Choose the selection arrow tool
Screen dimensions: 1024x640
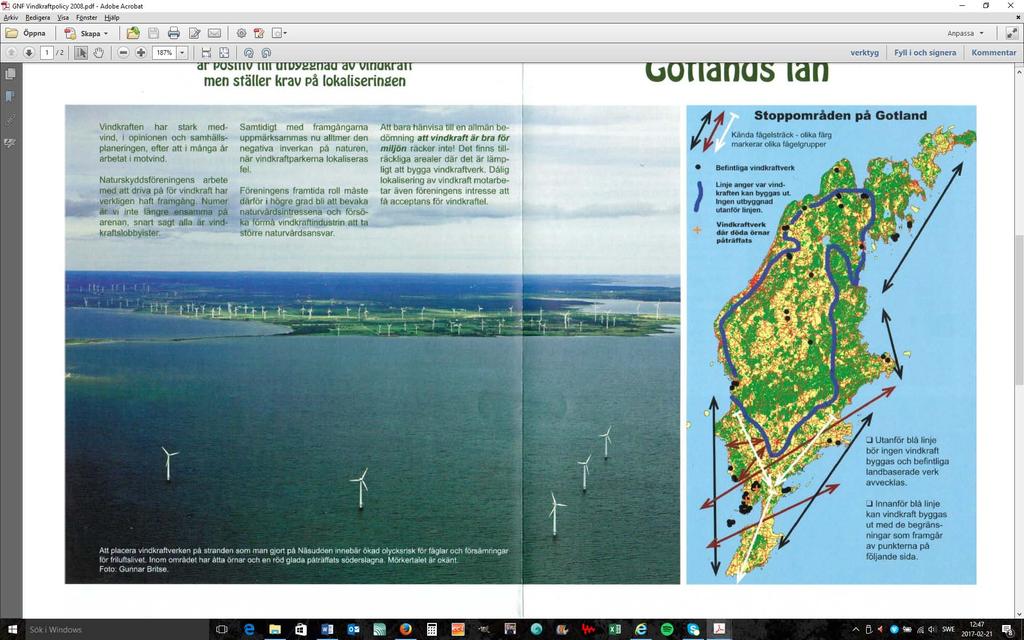(x=81, y=52)
